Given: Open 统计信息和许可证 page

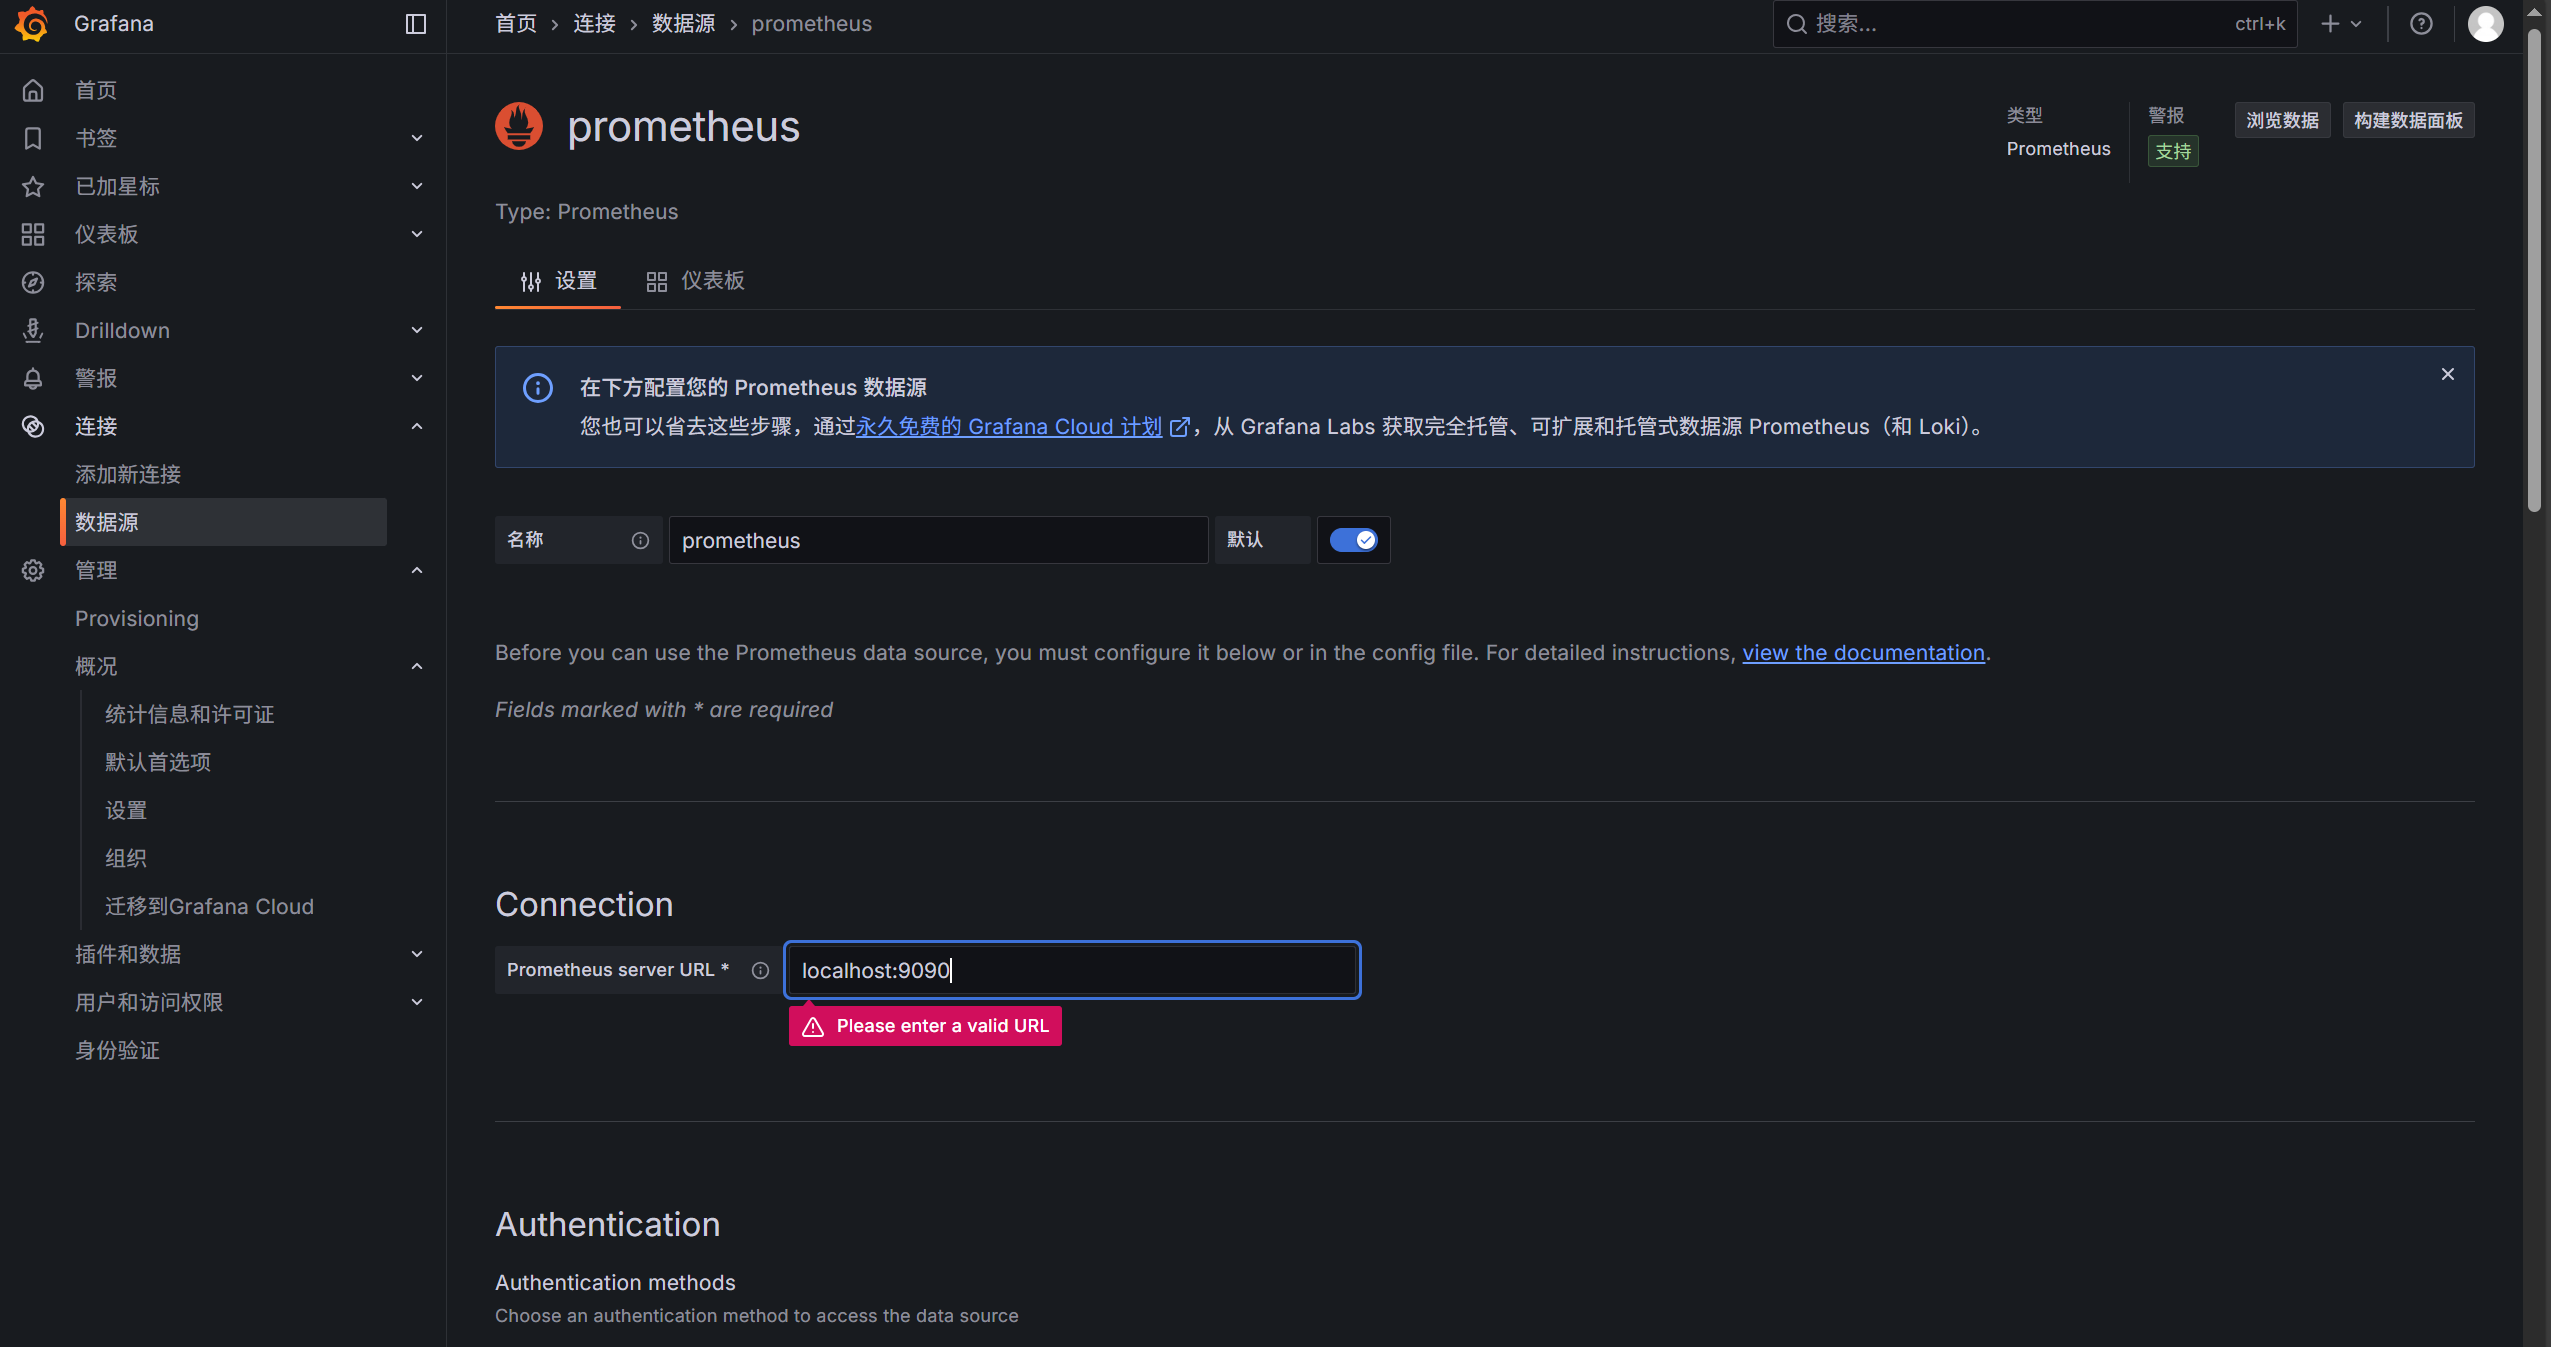Looking at the screenshot, I should [189, 714].
